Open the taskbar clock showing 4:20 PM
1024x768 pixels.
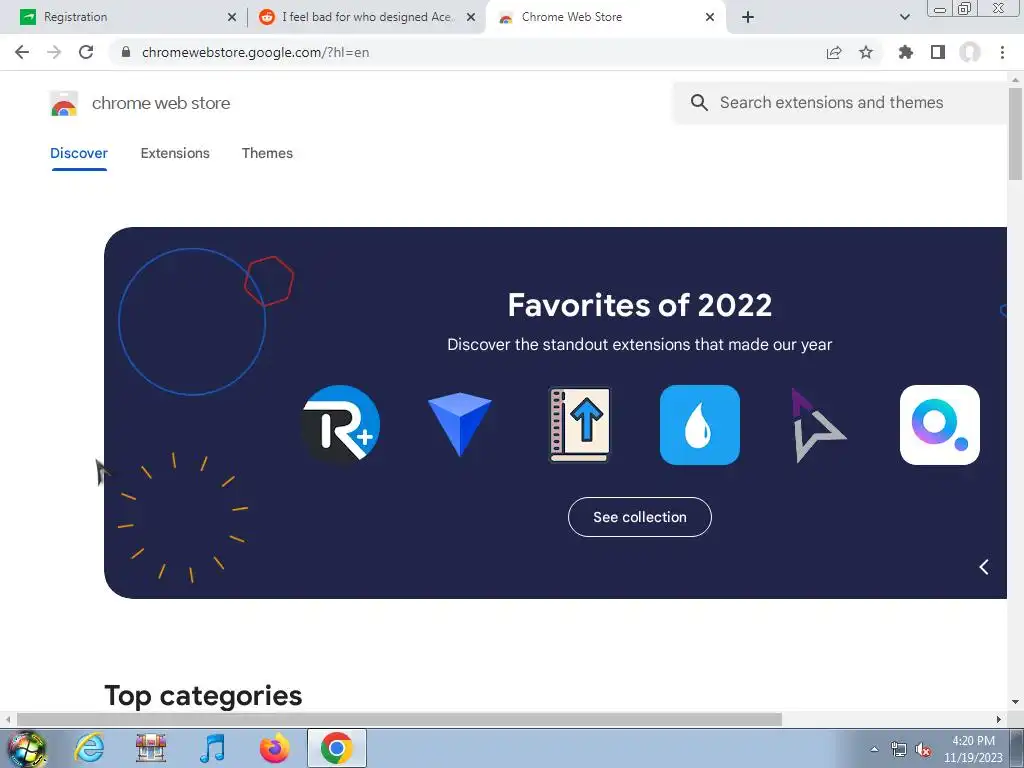973,749
